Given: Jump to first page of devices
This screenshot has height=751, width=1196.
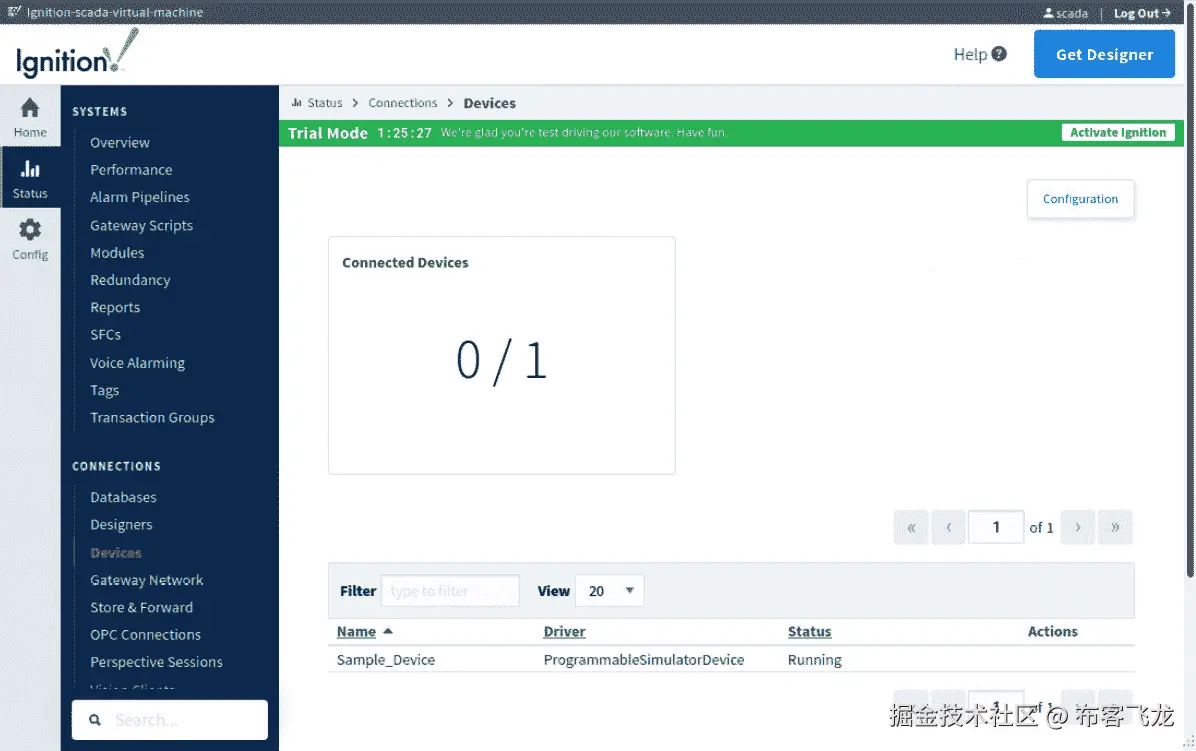Looking at the screenshot, I should click(x=911, y=527).
